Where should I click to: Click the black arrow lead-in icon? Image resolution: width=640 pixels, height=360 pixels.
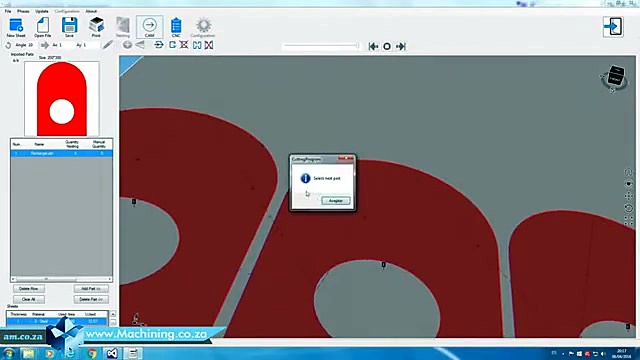159,45
